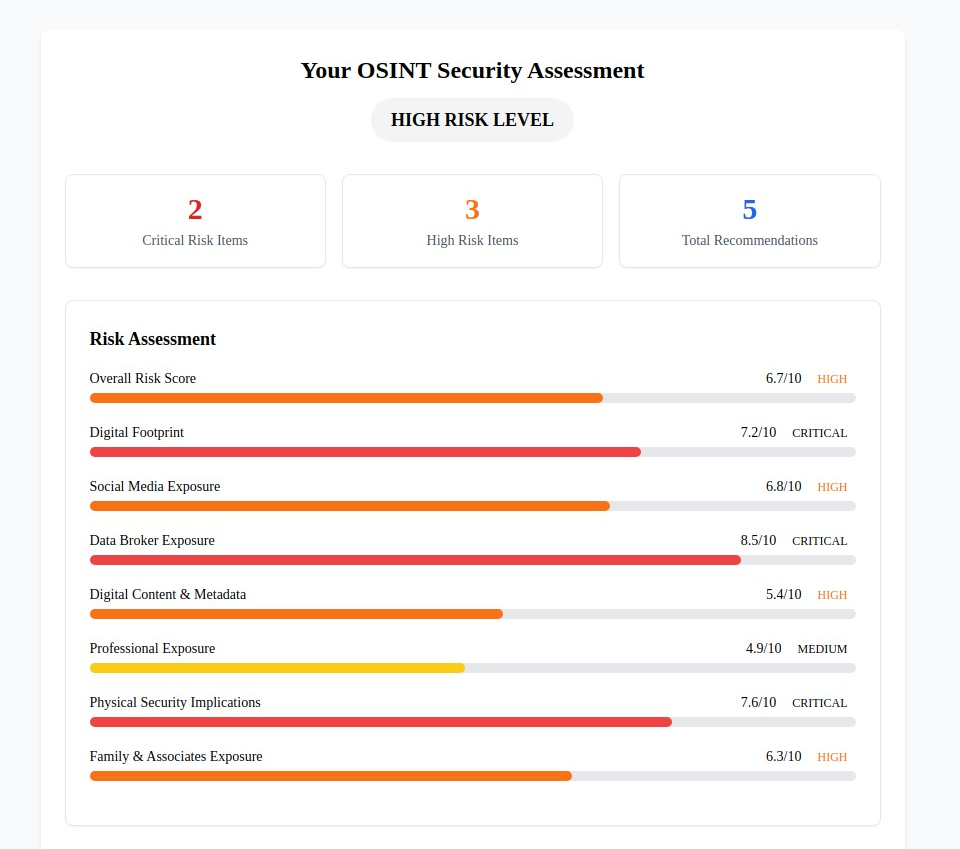Click the Your OSINT Security Assessment heading
960x849 pixels.
(x=472, y=71)
